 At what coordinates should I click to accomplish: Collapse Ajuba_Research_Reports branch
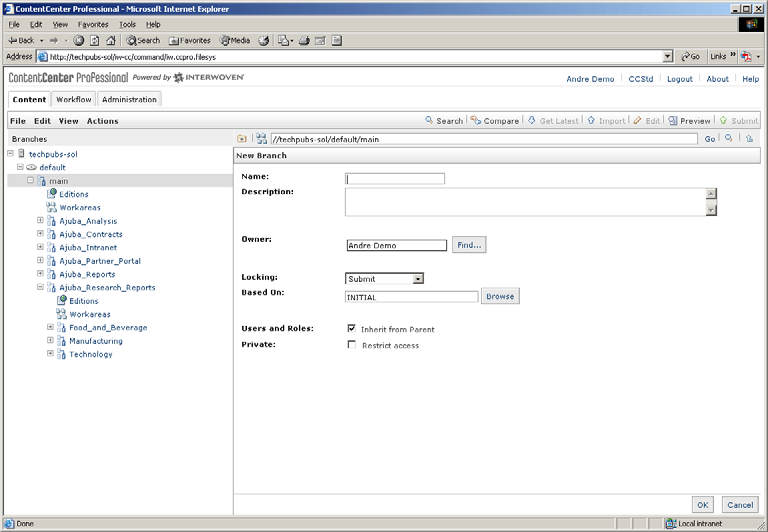40,287
